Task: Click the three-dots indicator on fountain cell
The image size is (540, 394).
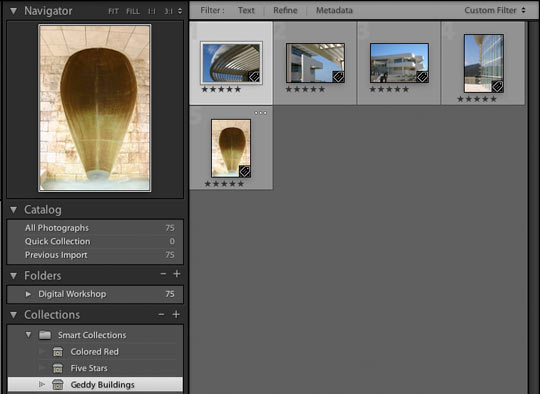Action: click(x=261, y=113)
